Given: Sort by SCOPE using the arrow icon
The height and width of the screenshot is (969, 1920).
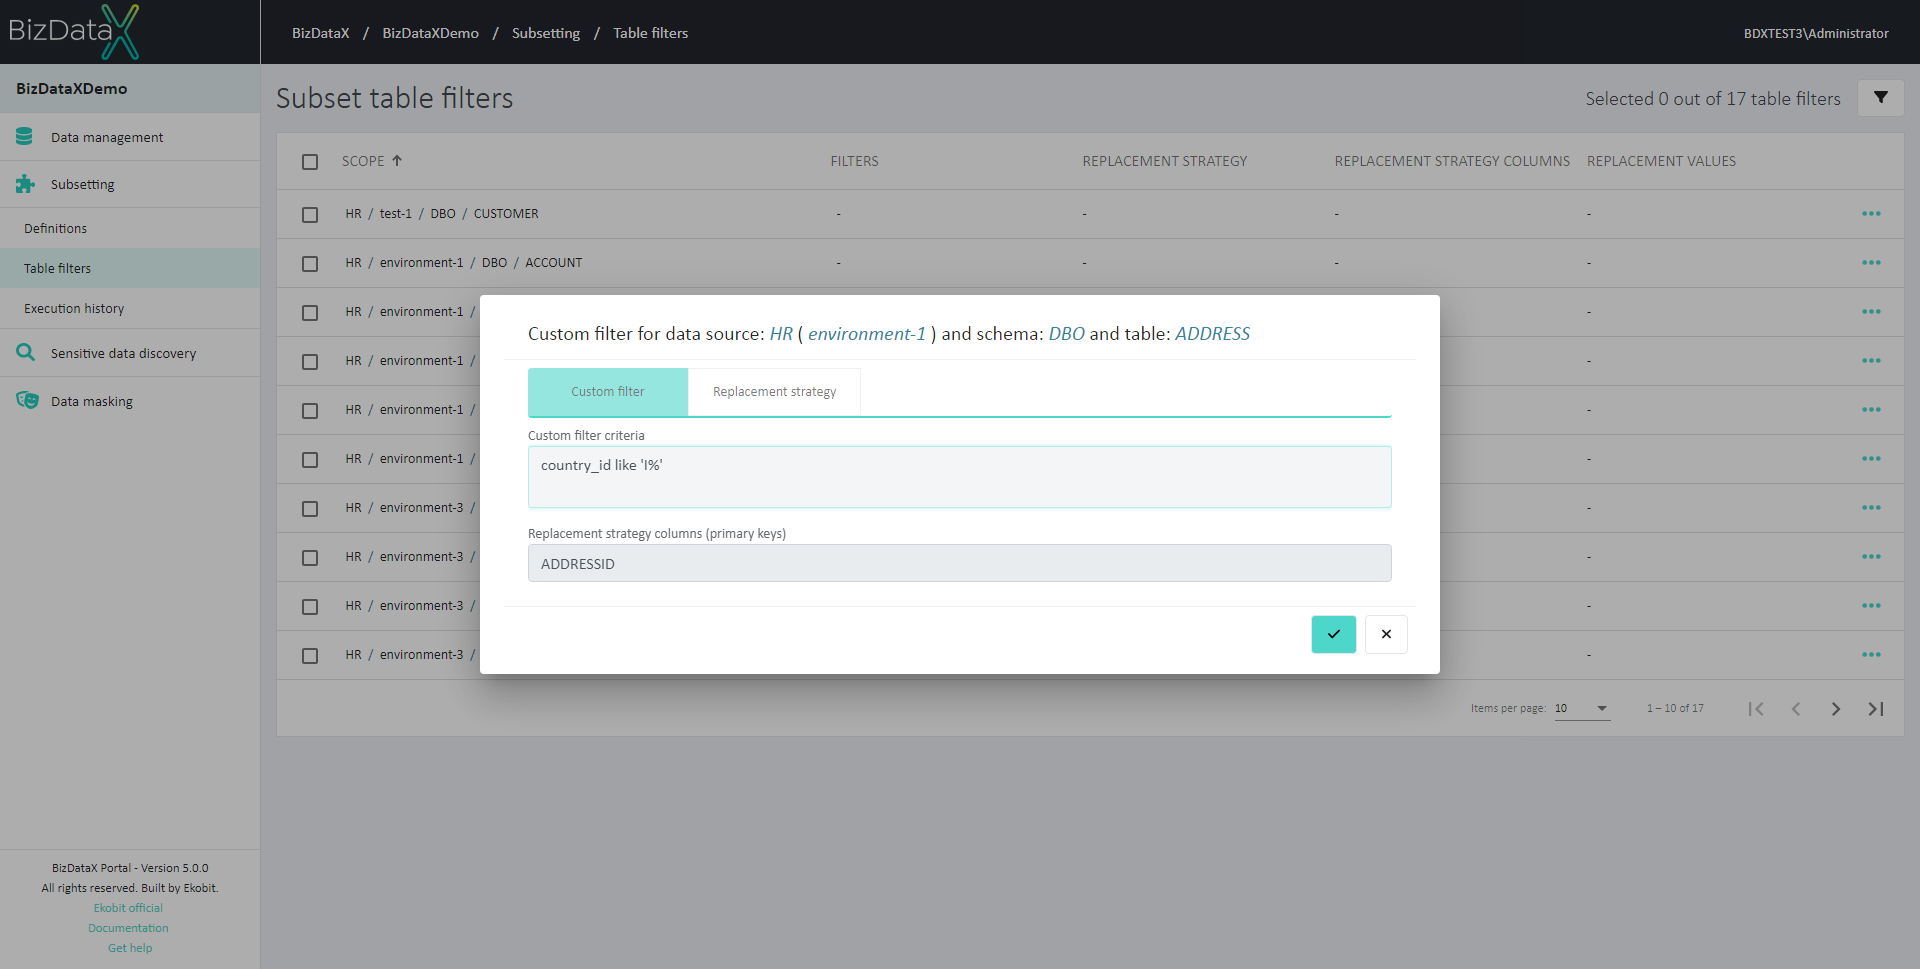Looking at the screenshot, I should point(397,160).
